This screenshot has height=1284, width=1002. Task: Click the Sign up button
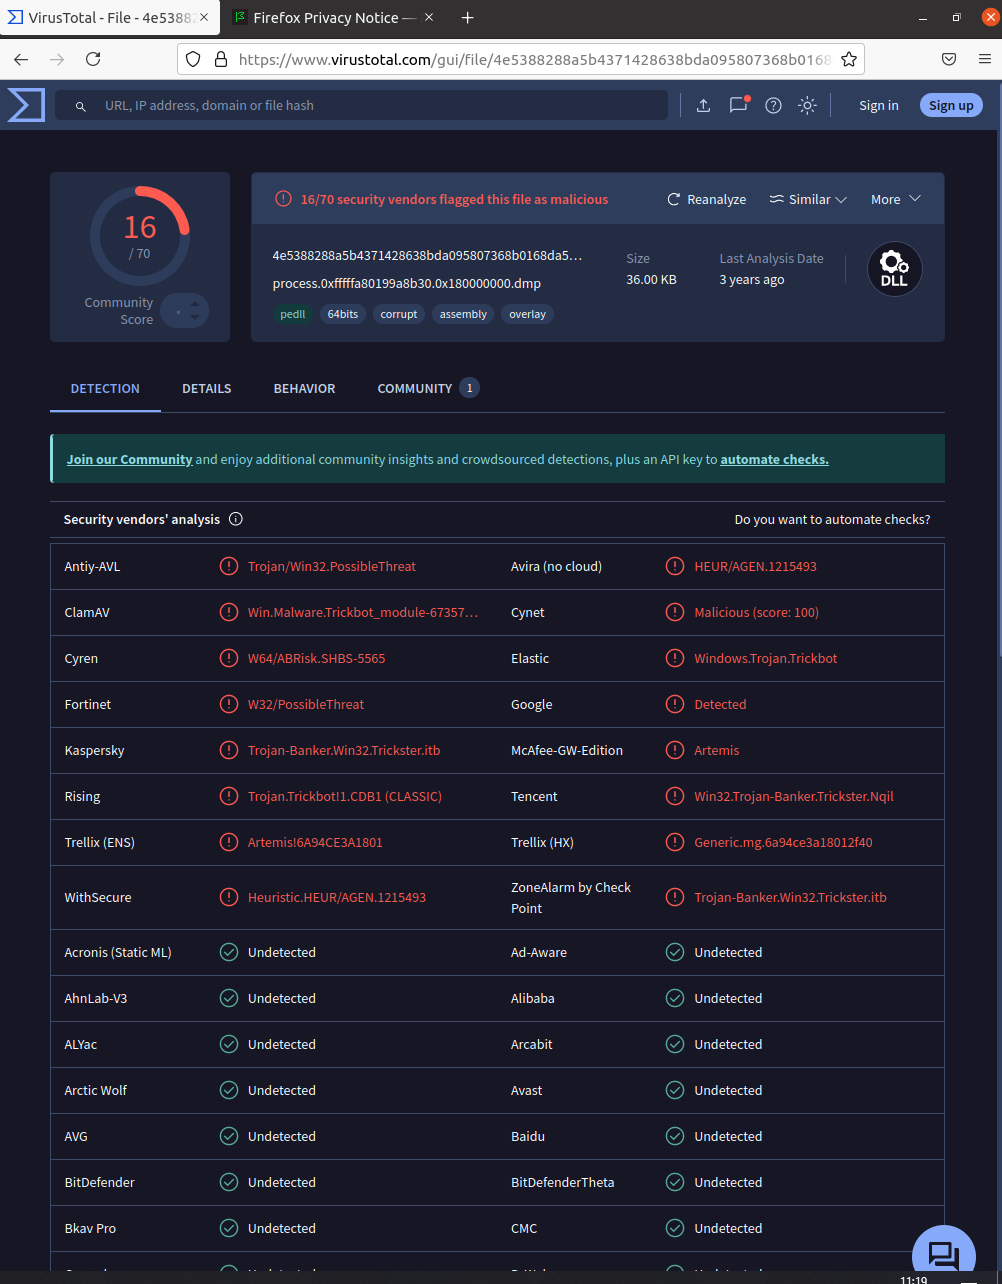point(951,105)
